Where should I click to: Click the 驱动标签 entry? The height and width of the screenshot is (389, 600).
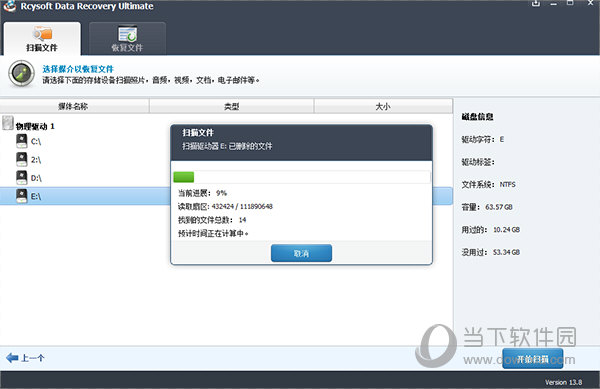478,162
